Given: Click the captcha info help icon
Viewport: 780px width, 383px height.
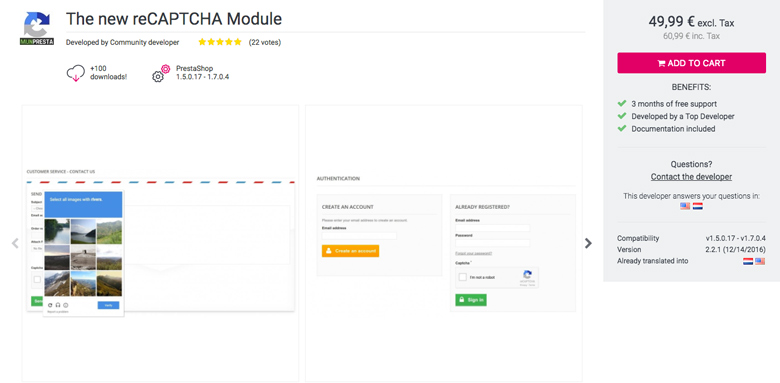Looking at the screenshot, I should click(x=66, y=305).
